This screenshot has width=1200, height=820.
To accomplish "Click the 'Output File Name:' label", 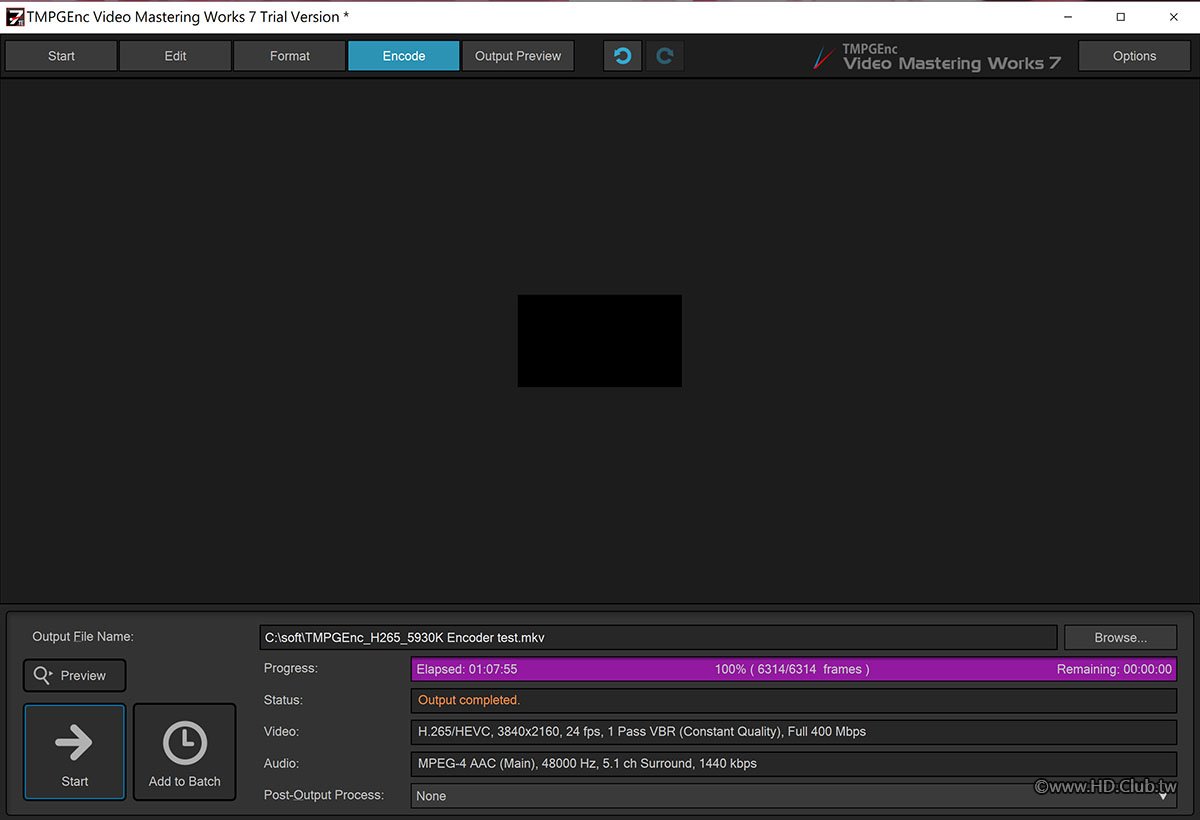I will [x=83, y=637].
